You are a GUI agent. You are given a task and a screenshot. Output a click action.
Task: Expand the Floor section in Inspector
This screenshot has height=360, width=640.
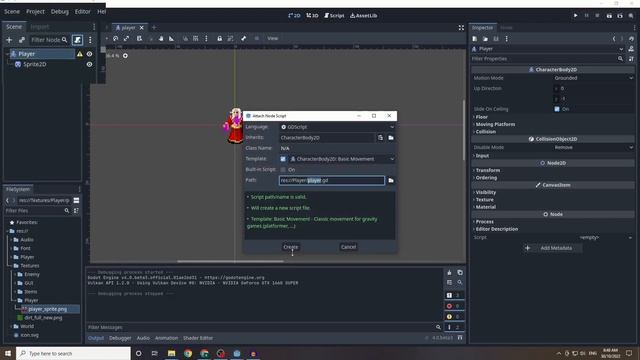482,117
